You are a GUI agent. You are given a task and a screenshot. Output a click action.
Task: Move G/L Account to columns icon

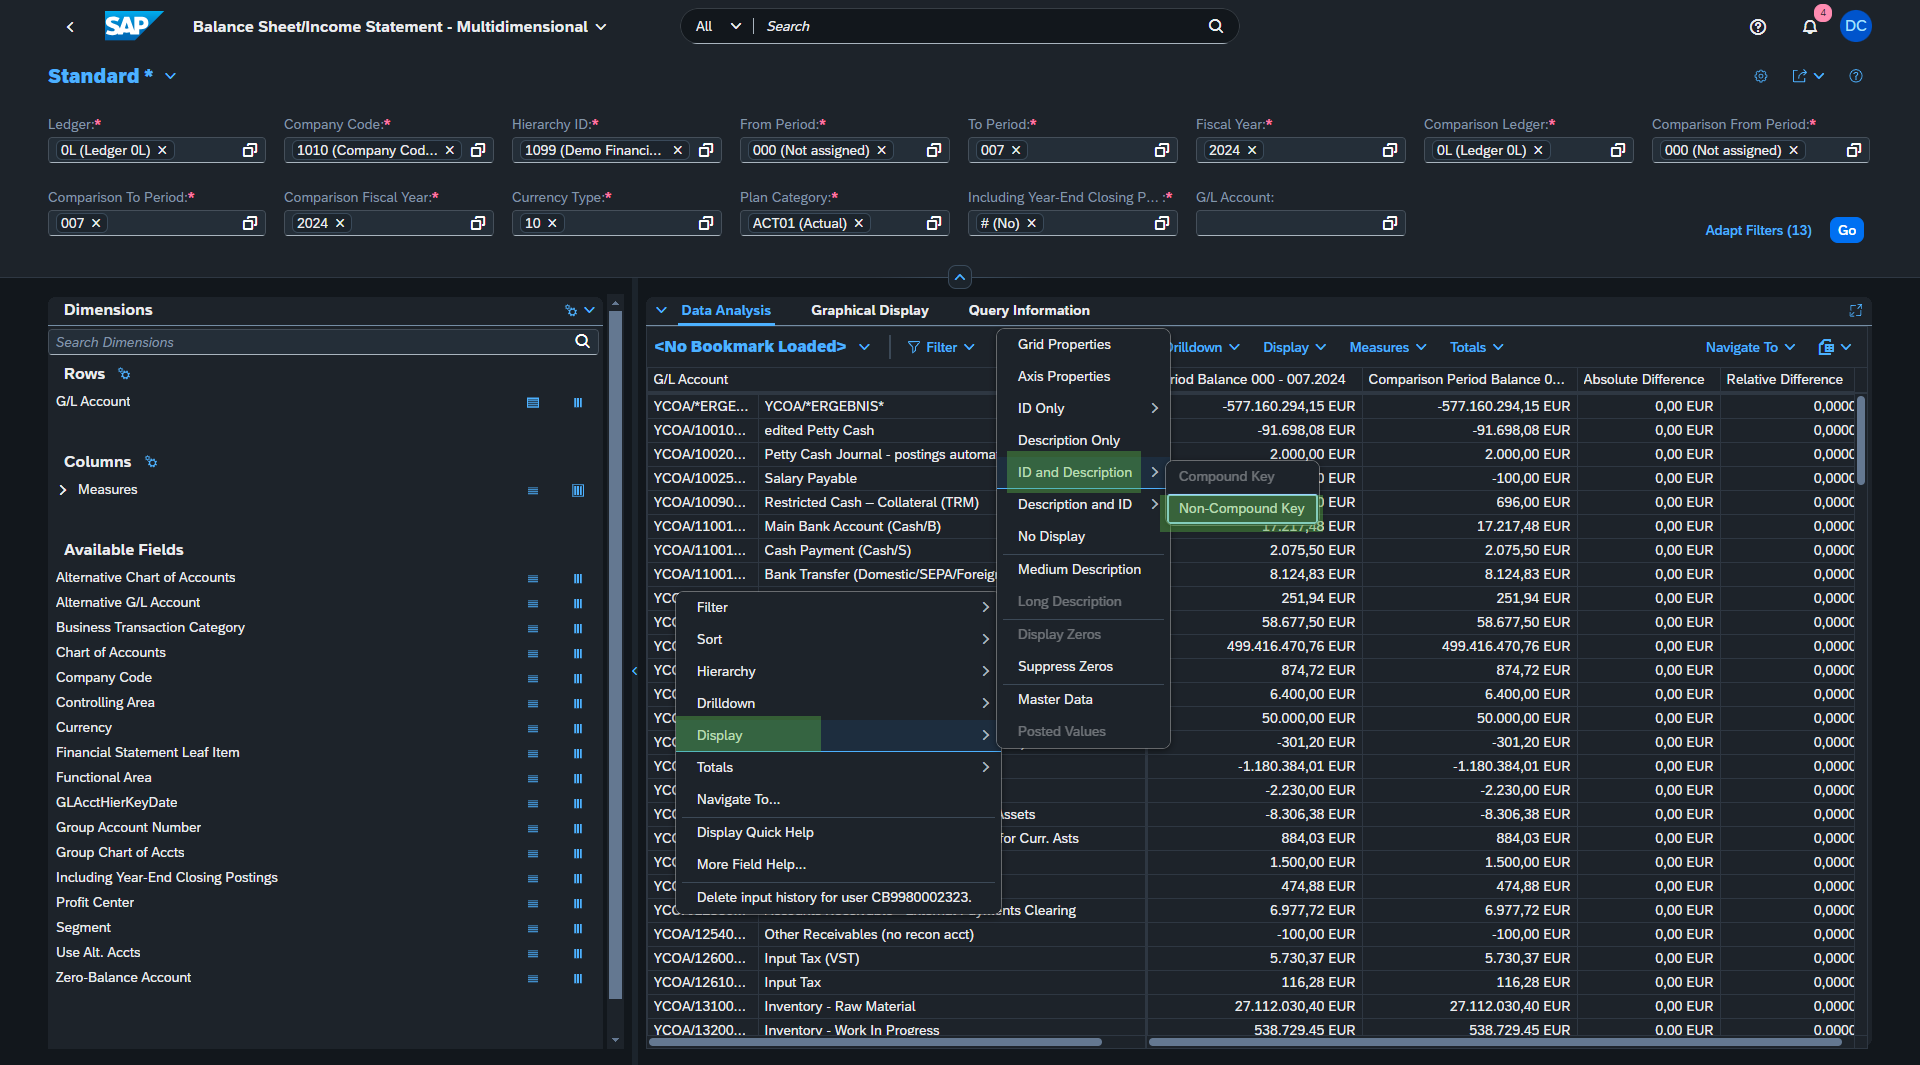tap(578, 402)
